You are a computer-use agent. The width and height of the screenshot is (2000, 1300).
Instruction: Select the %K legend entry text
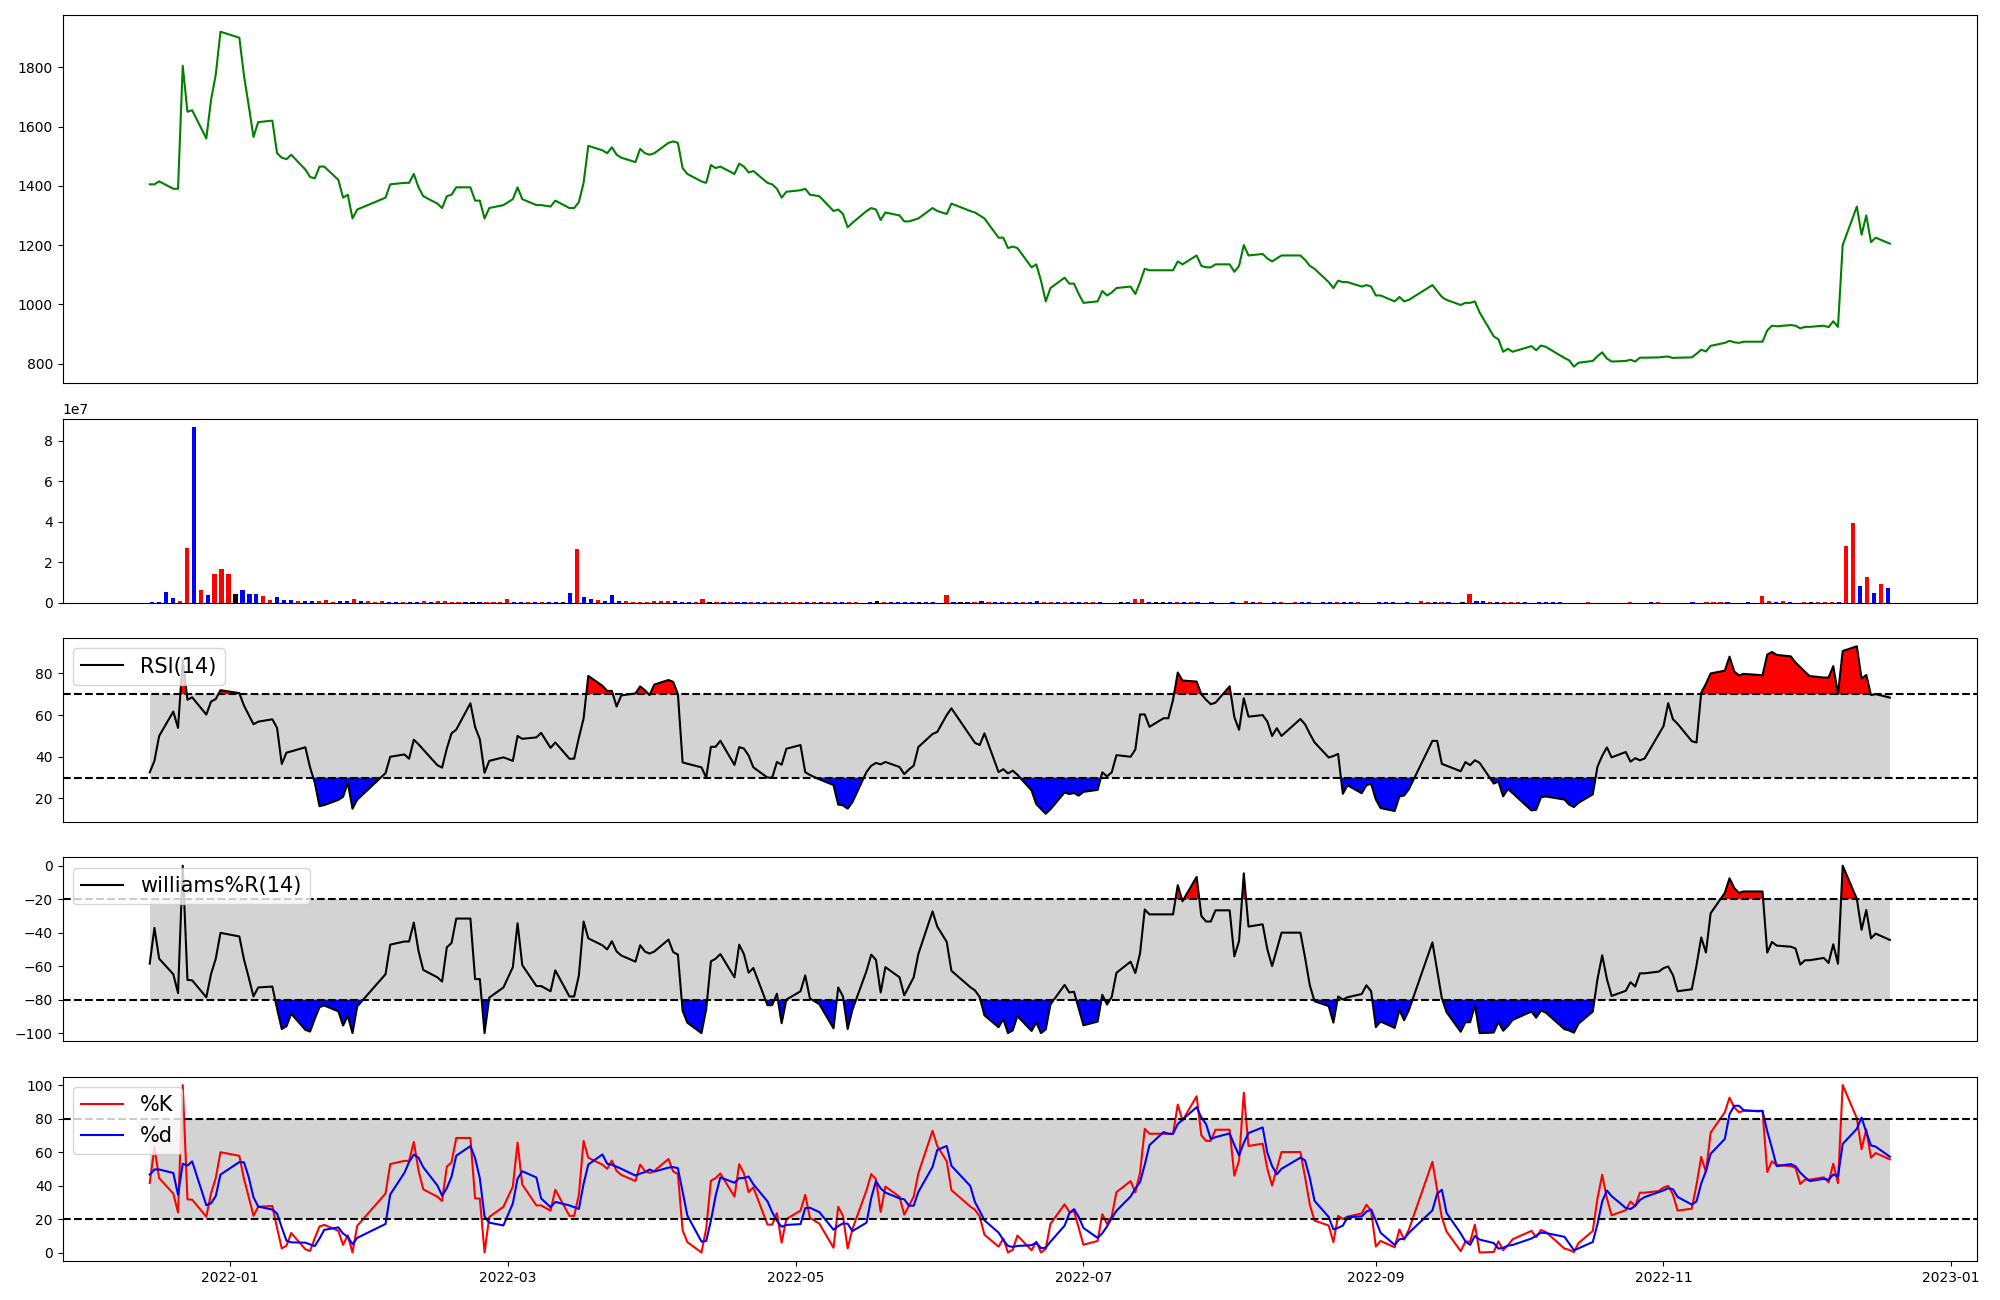[x=156, y=1104]
